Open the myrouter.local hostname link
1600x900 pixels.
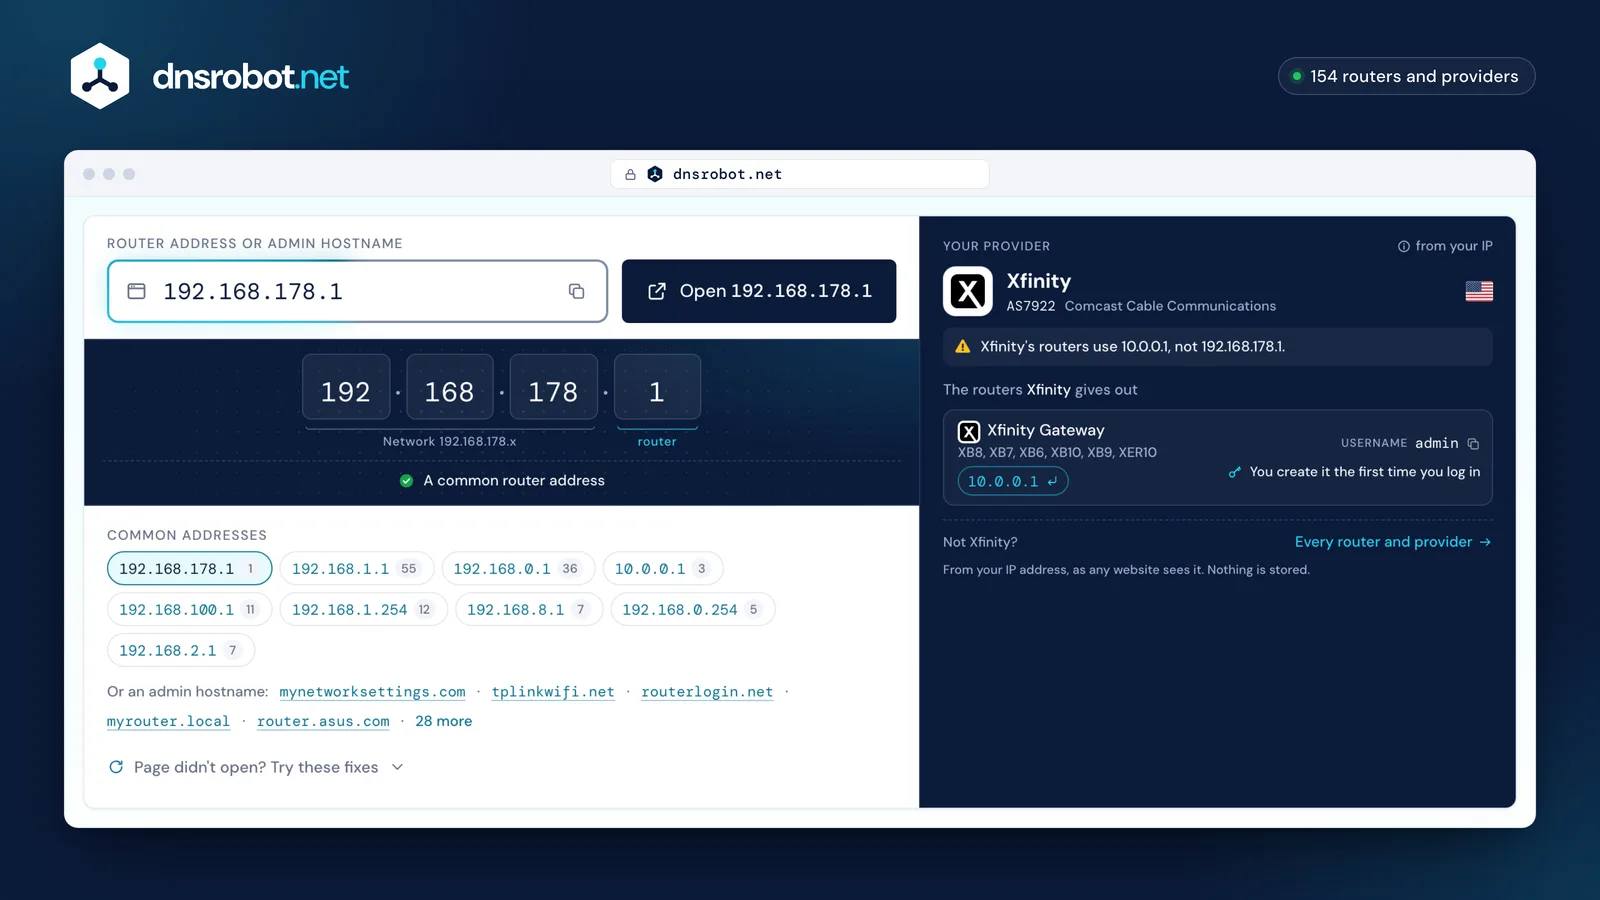[x=168, y=722]
